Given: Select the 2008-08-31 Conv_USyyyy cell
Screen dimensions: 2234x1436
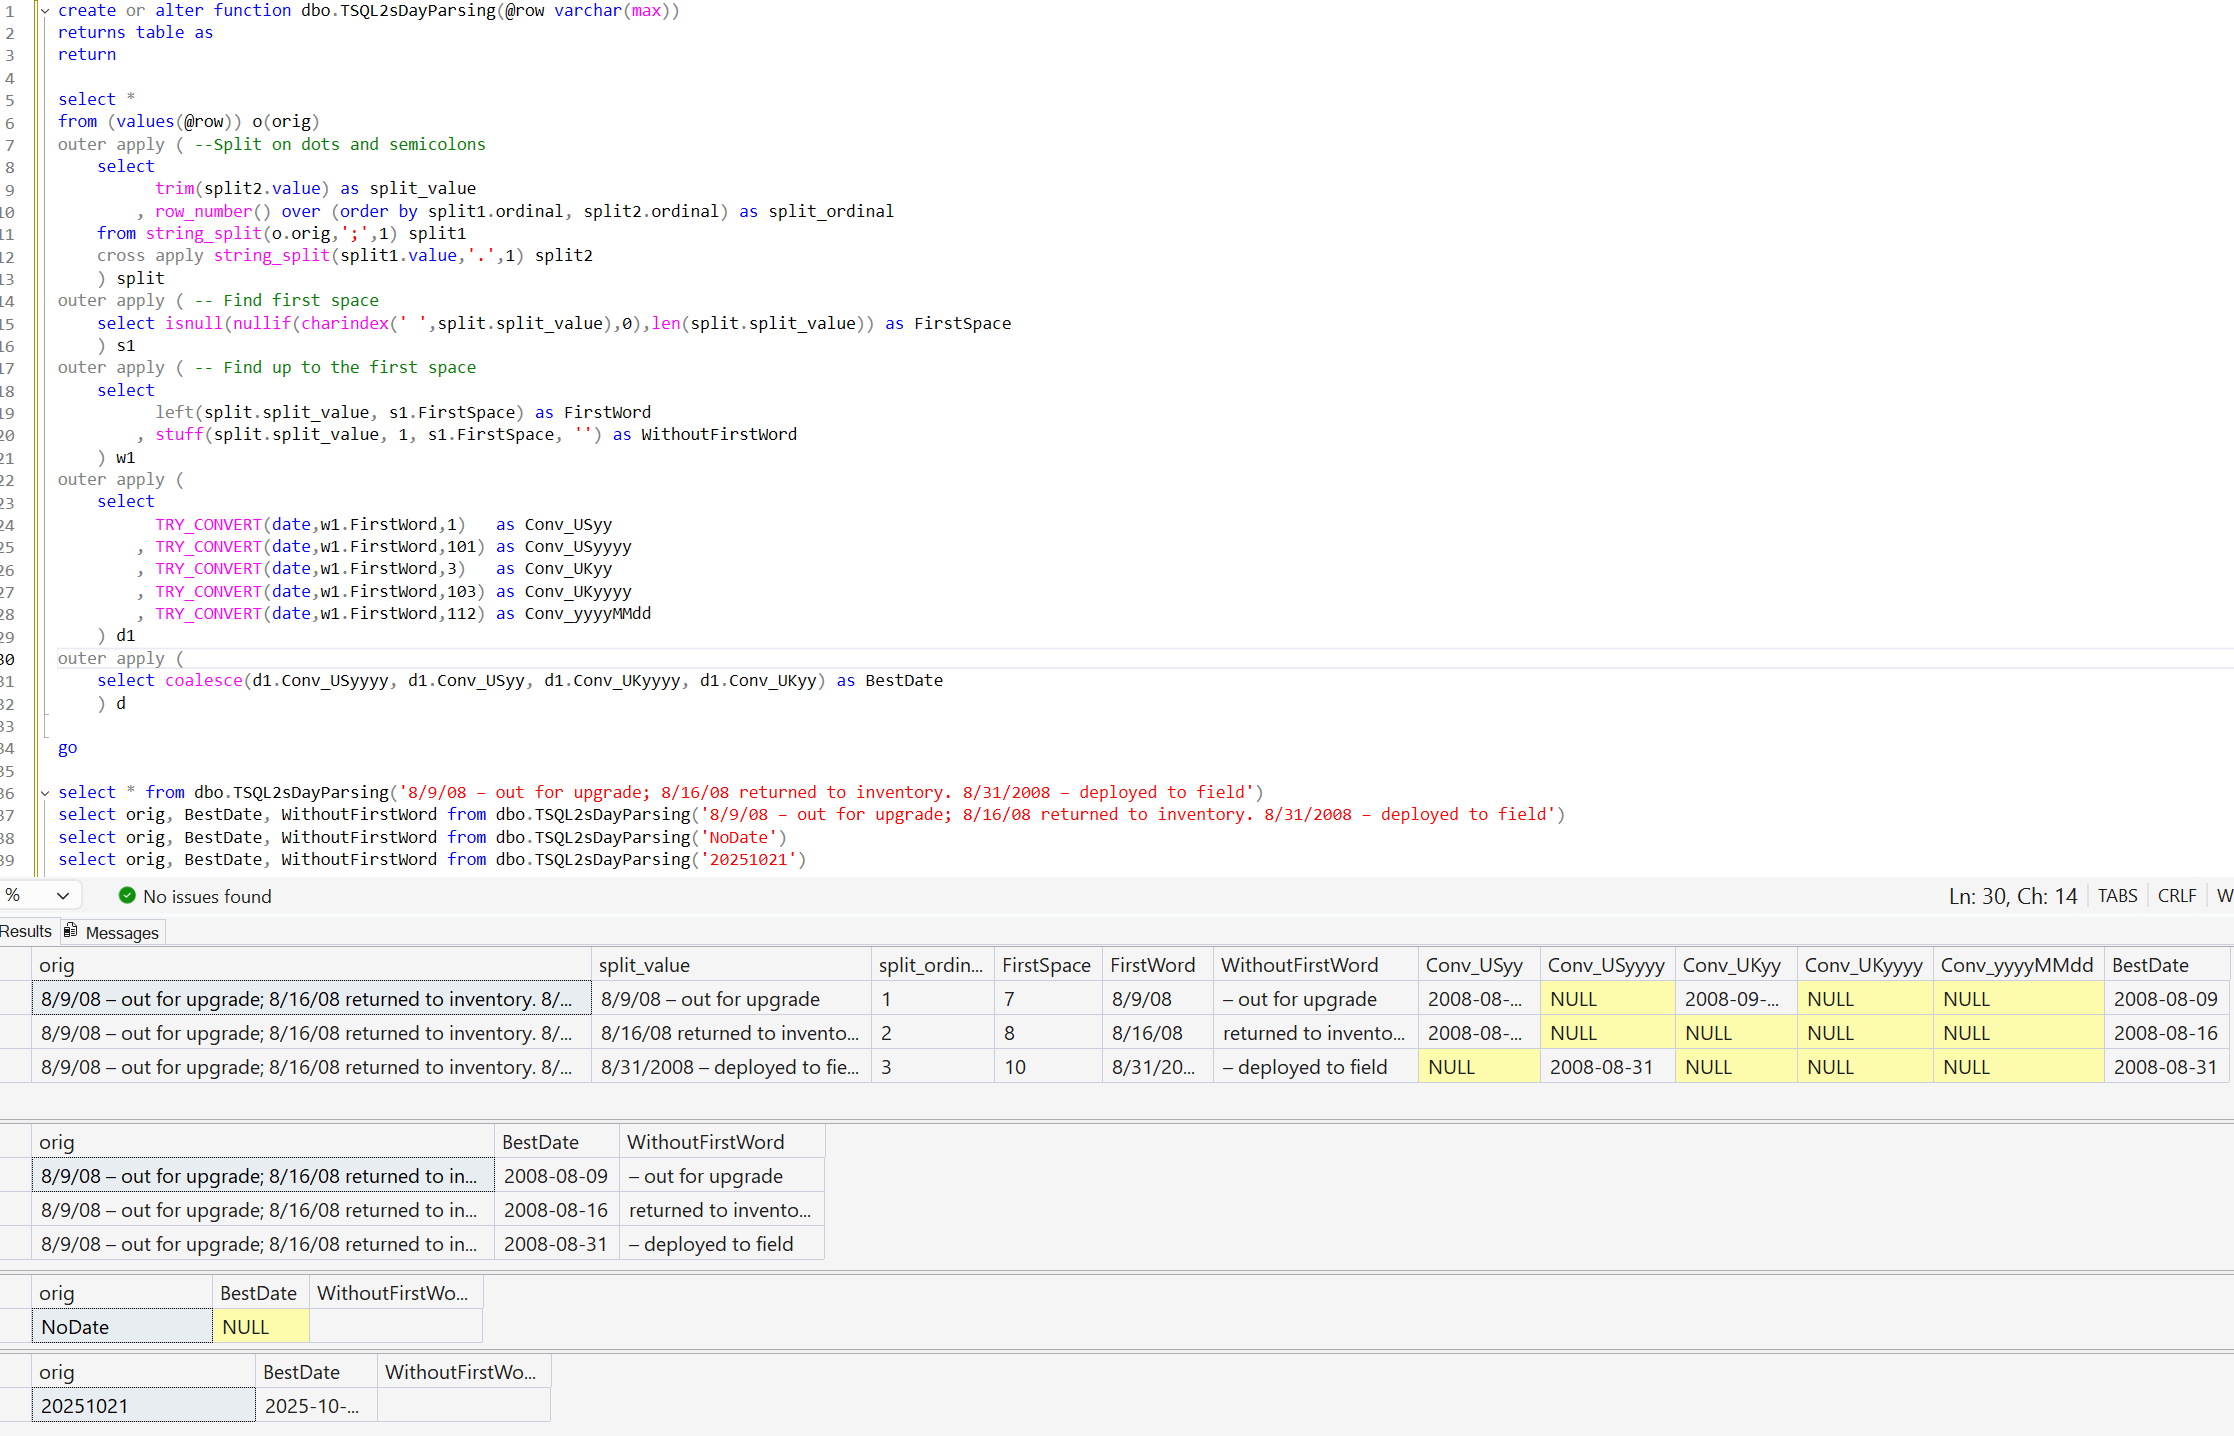Looking at the screenshot, I should point(1601,1067).
